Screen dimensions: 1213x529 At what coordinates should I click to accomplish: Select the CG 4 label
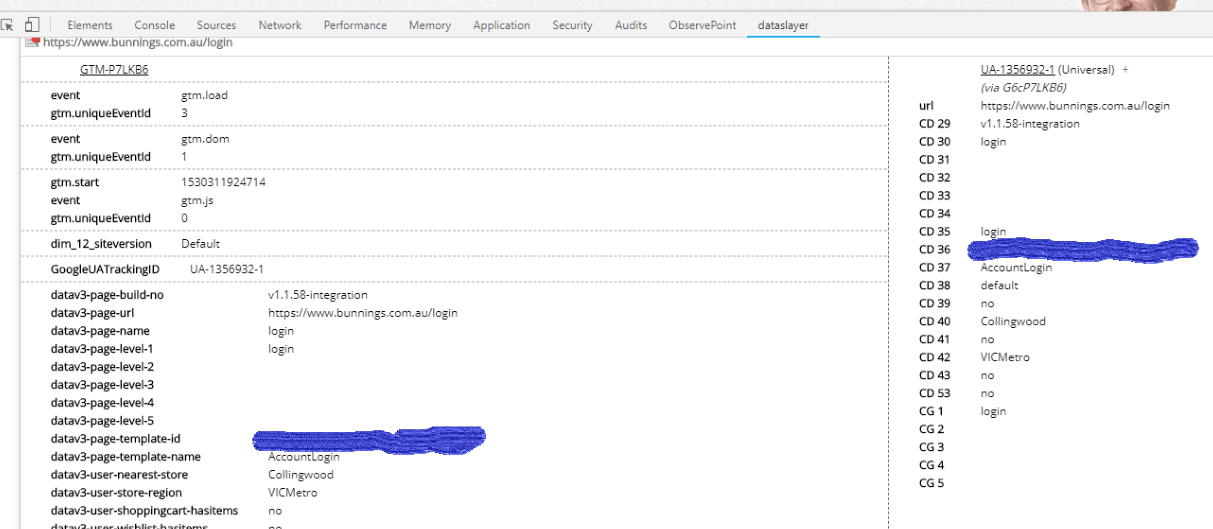[x=931, y=466]
